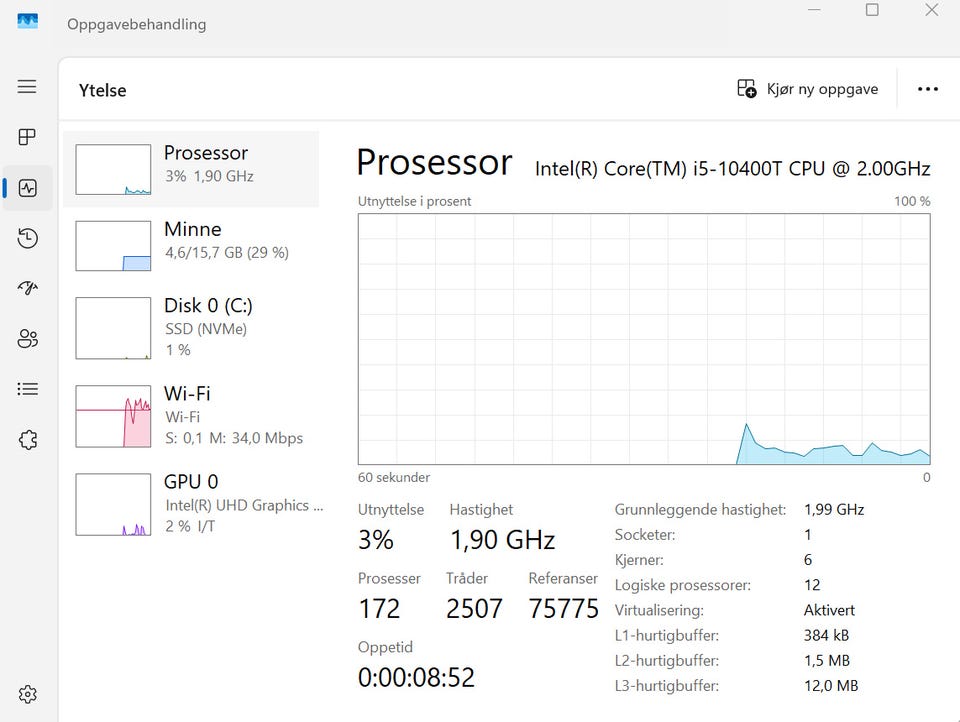Click the Virtualisering Aktivert value
The height and width of the screenshot is (722, 960).
point(829,610)
